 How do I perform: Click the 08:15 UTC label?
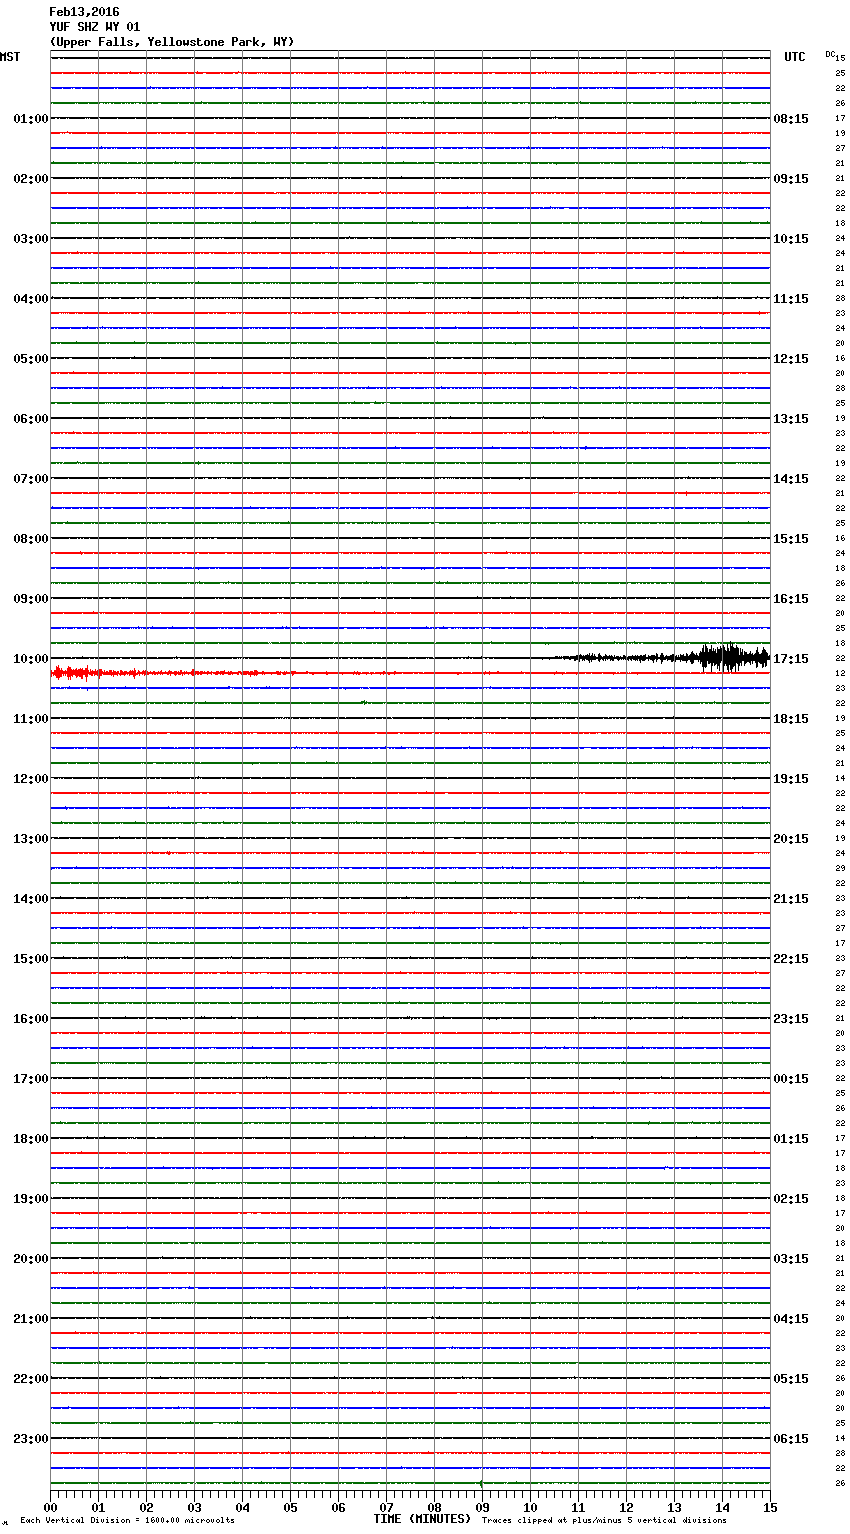coord(791,119)
